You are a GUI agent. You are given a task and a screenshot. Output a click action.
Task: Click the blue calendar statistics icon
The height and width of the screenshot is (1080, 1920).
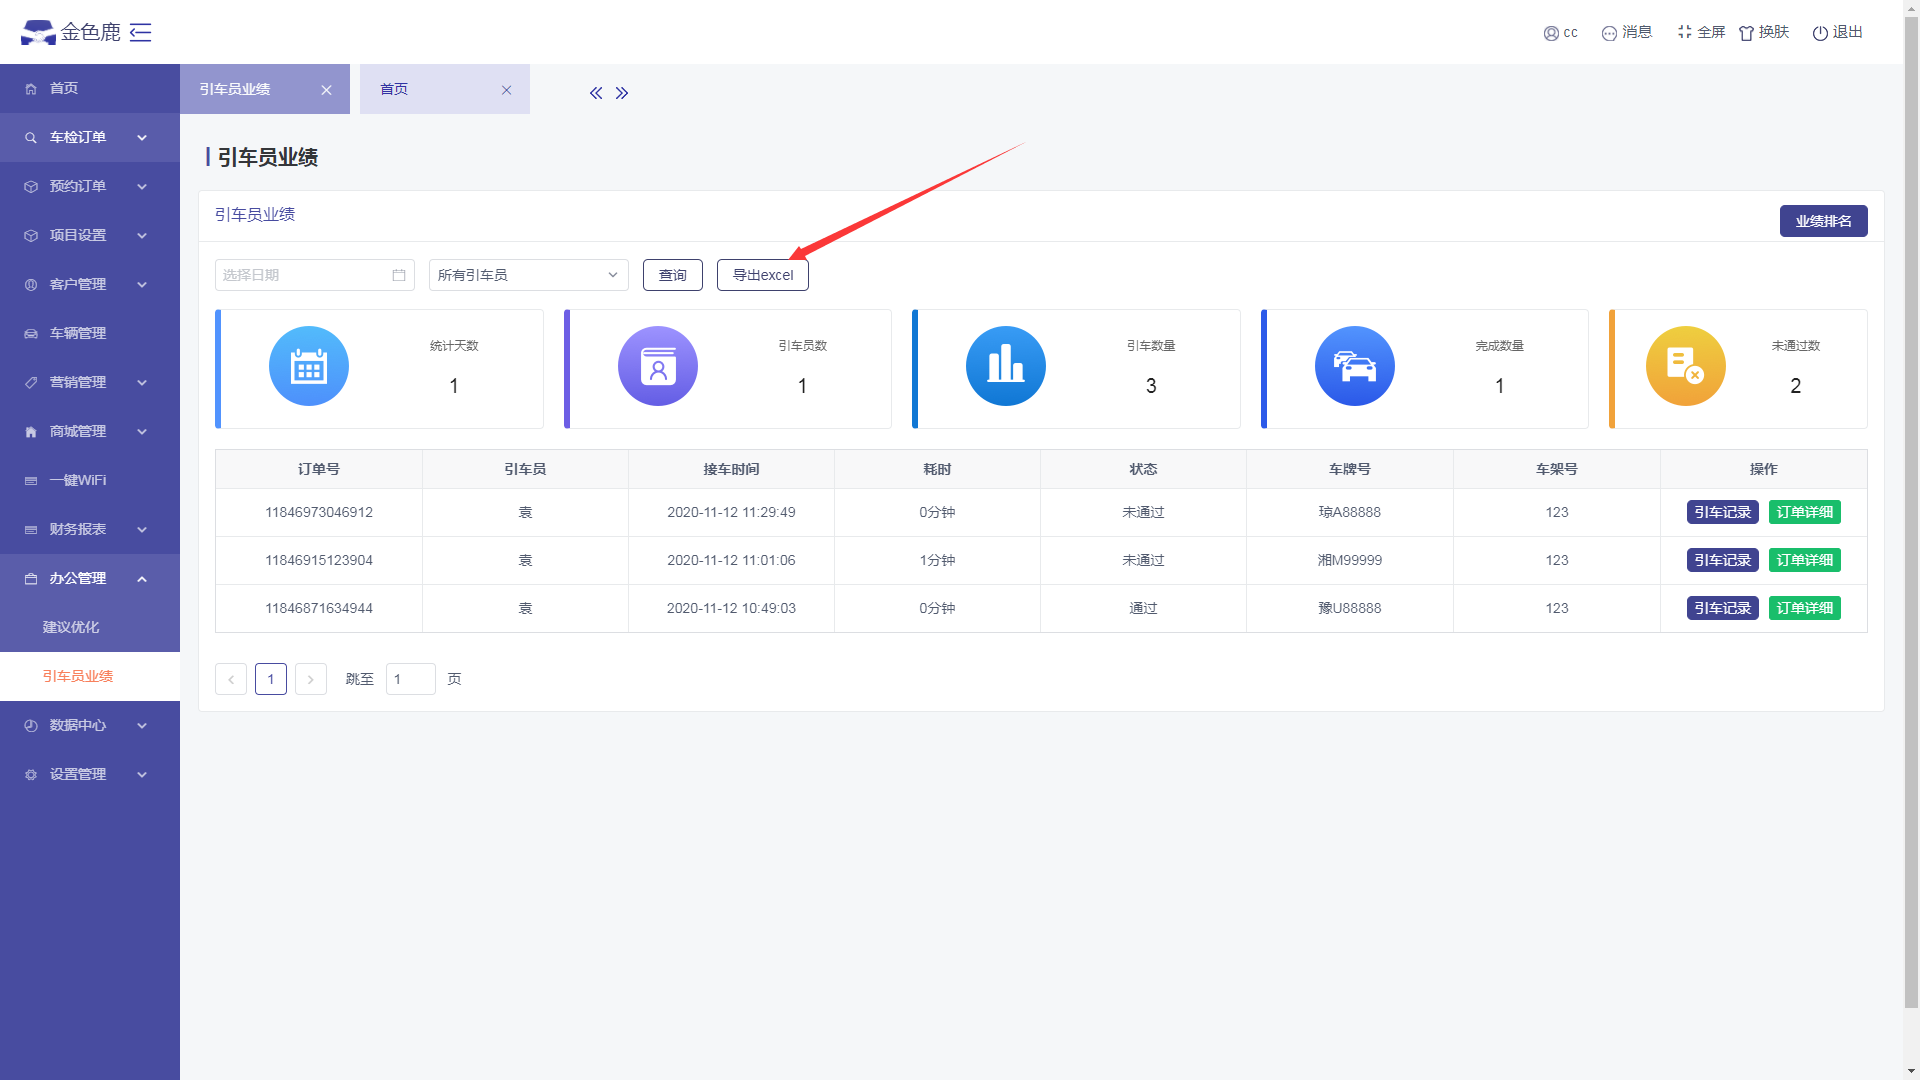309,366
